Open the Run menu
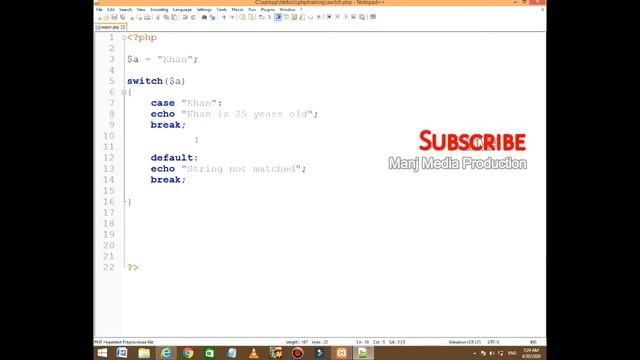640x360 pixels. click(252, 9)
